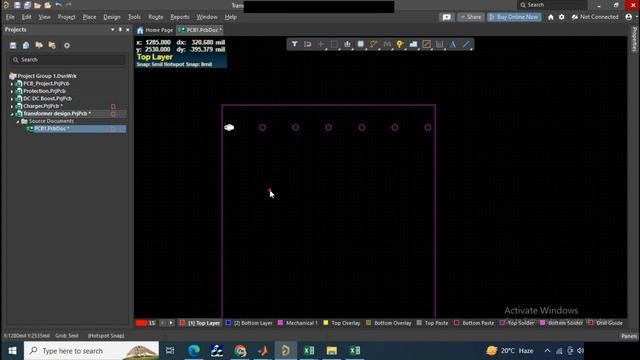Open the Design menu
The width and height of the screenshot is (640, 360).
(x=112, y=17)
